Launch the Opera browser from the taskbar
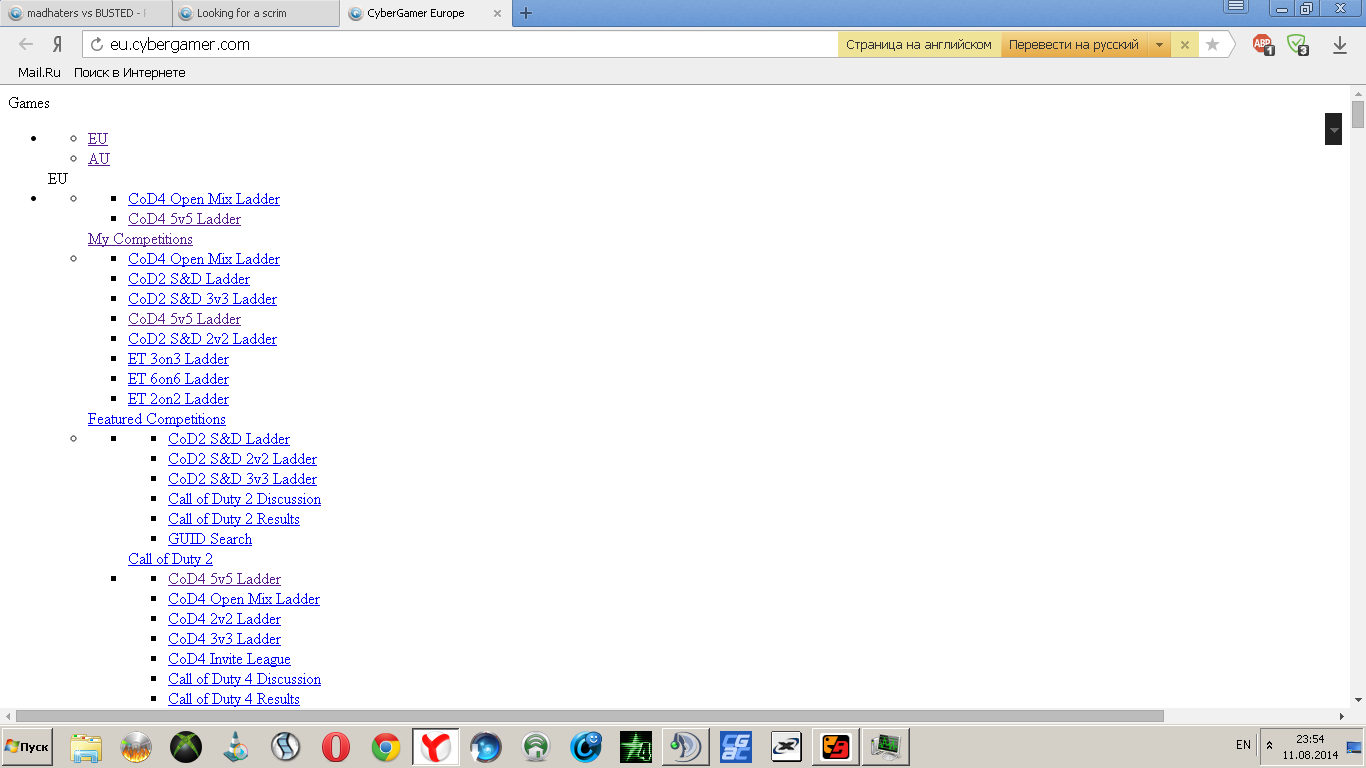1366x768 pixels. coord(336,746)
